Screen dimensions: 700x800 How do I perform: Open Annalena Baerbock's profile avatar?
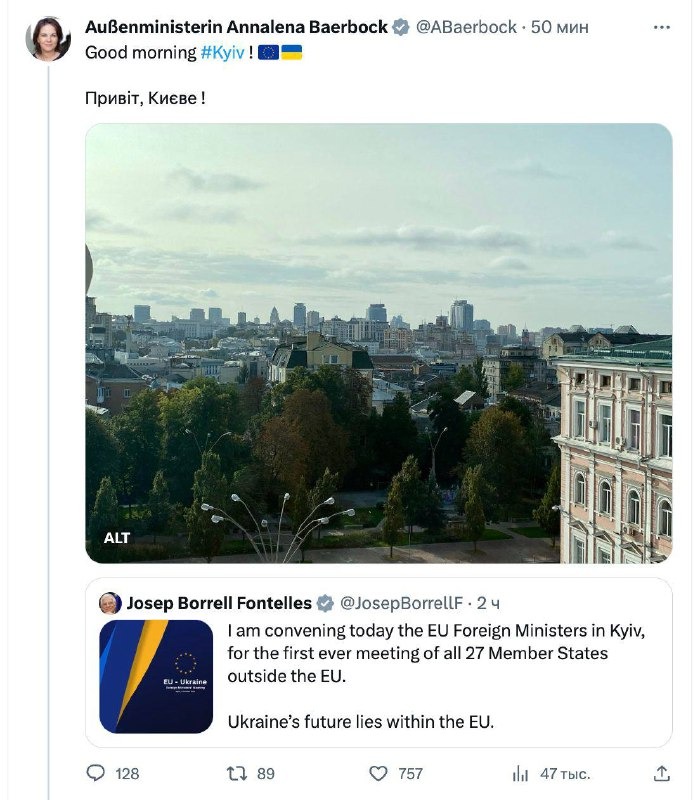48,39
